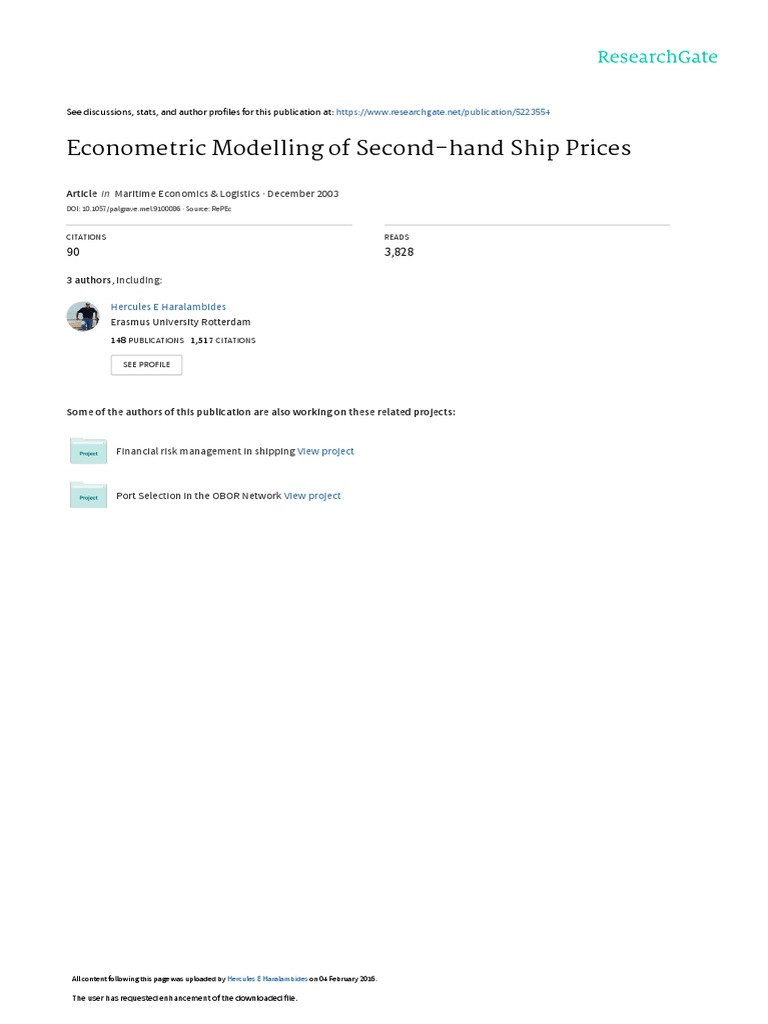Click the 148 publications stat
The height and width of the screenshot is (1024, 768).
pyautogui.click(x=147, y=340)
